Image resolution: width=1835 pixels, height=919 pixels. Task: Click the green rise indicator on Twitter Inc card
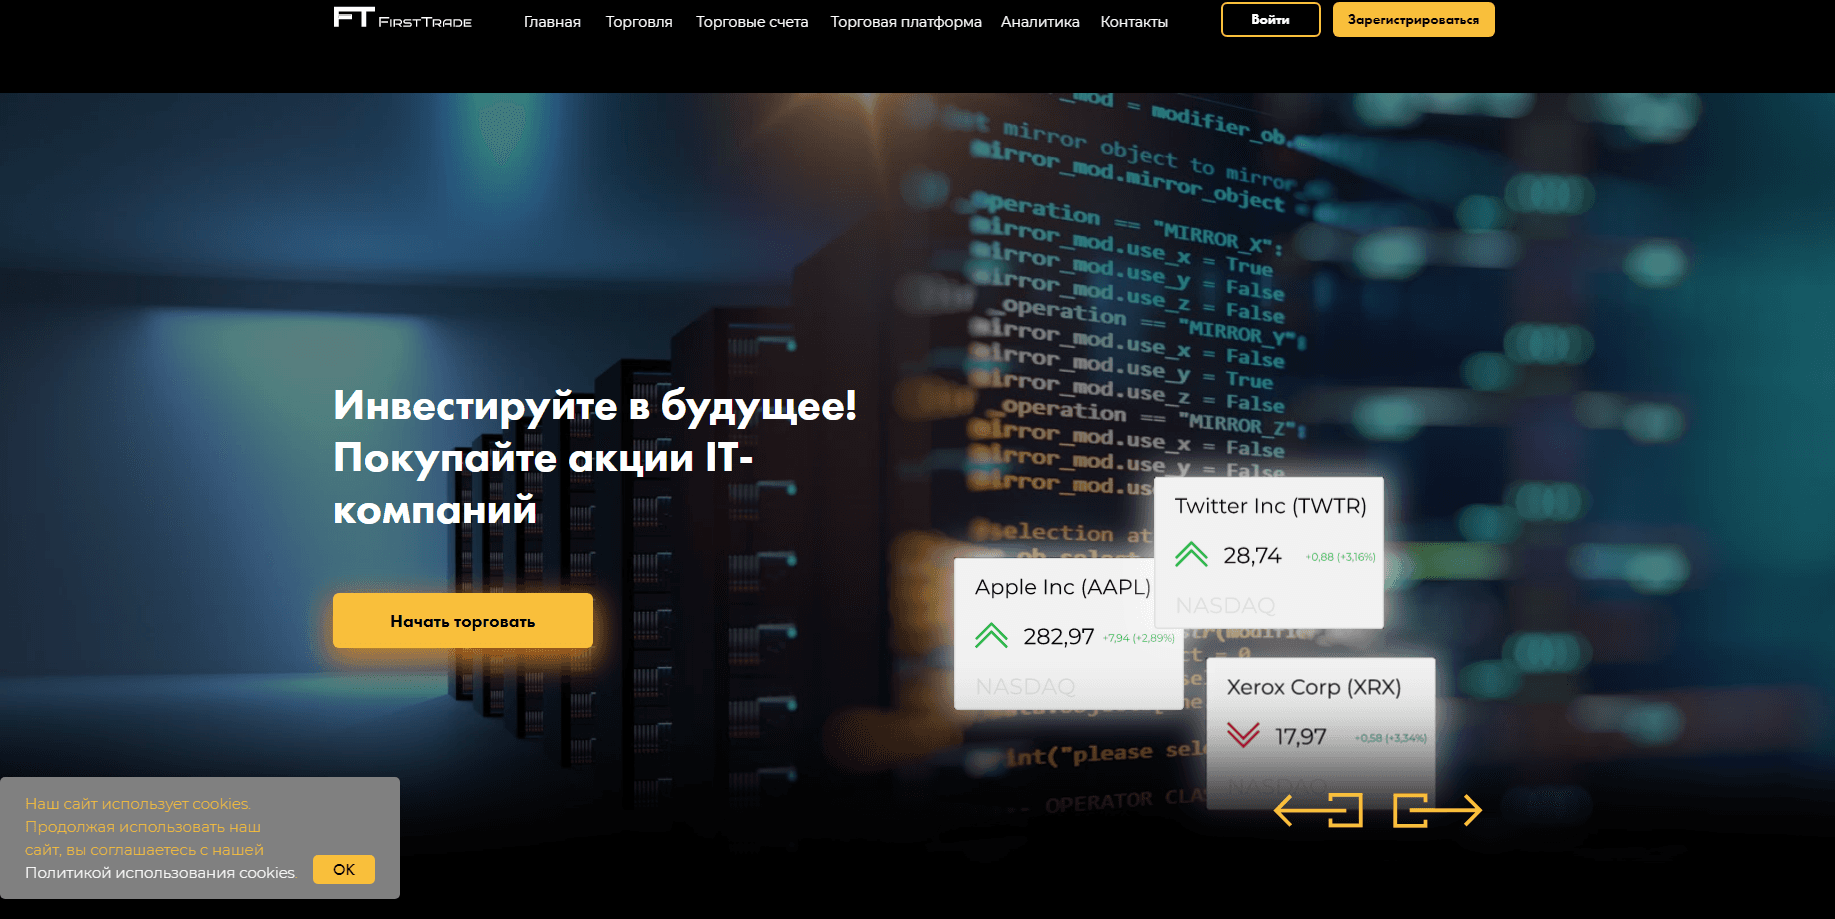[x=1191, y=554]
